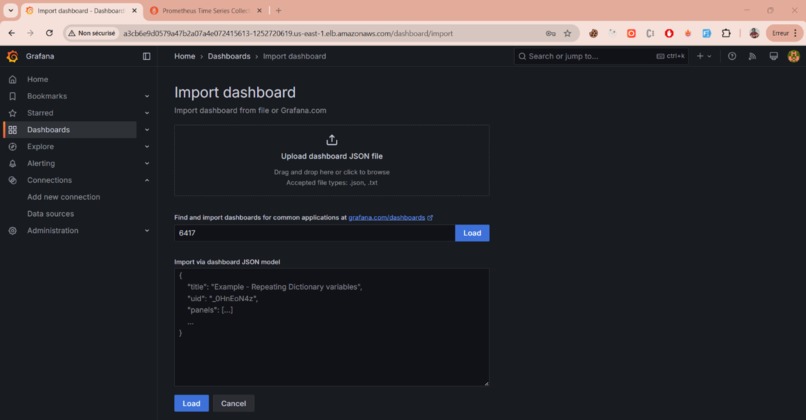Click the red Opera-style extension icon
Screen dimensions: 806x420
(x=669, y=33)
